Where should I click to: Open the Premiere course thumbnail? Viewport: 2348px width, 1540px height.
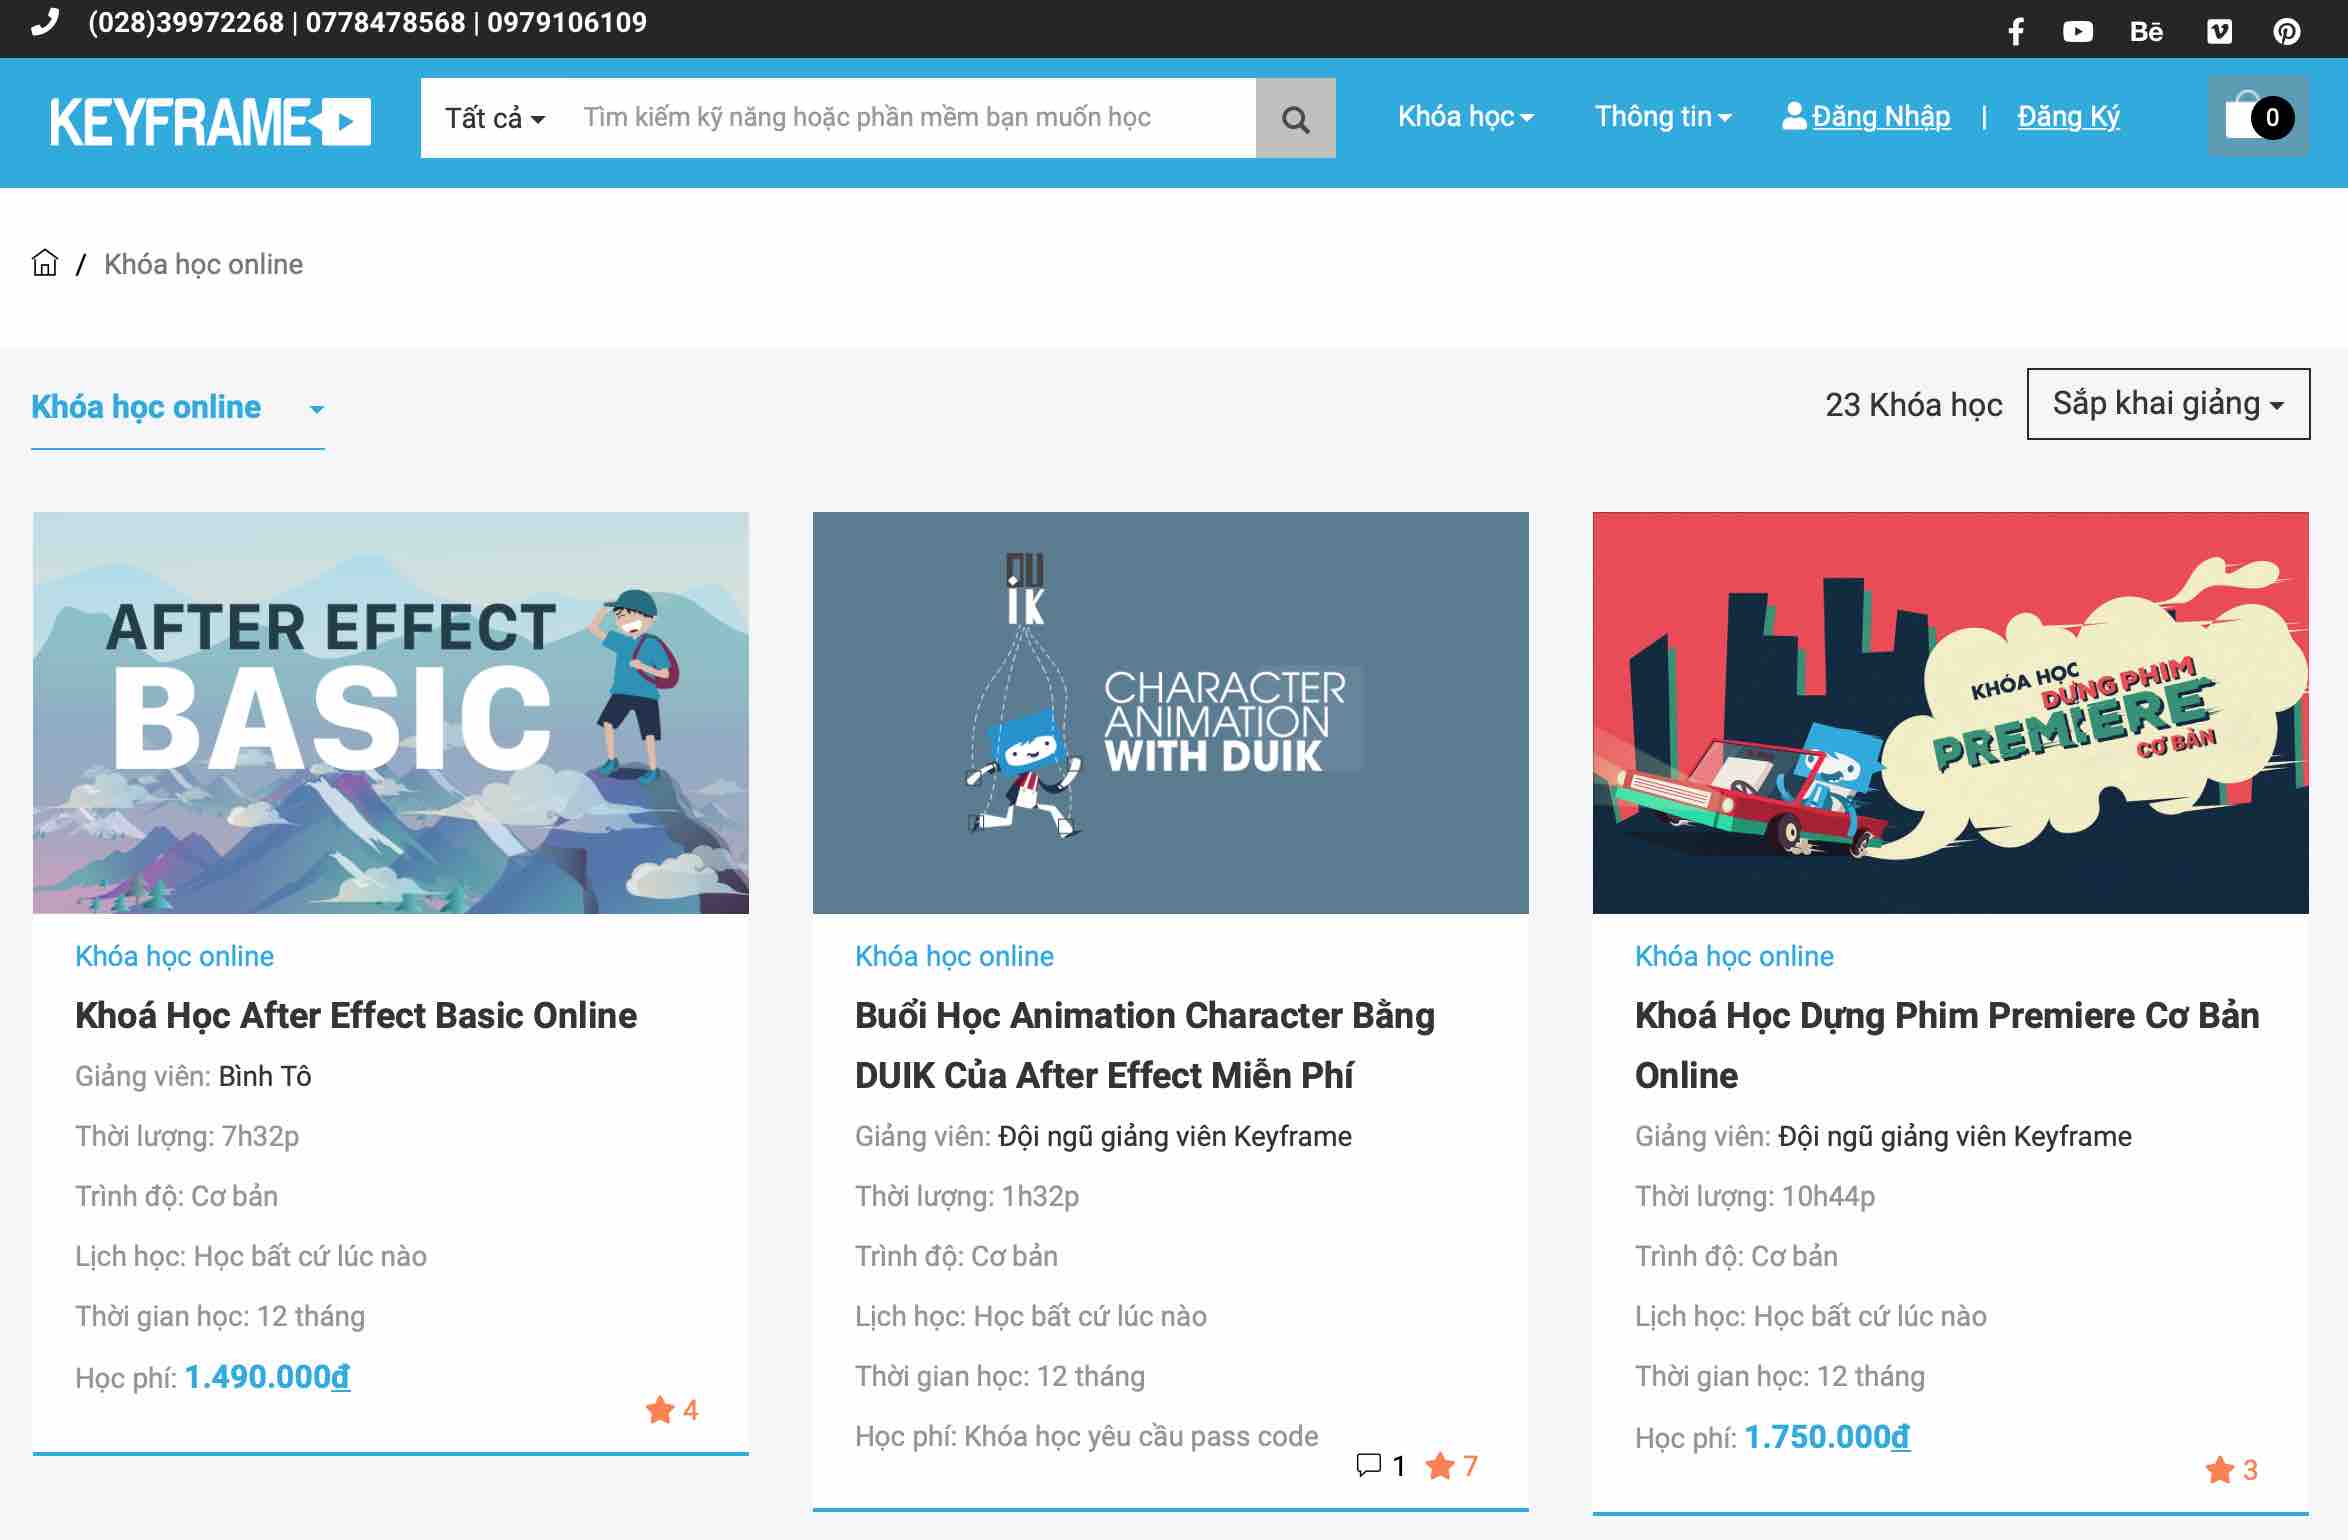(1951, 713)
